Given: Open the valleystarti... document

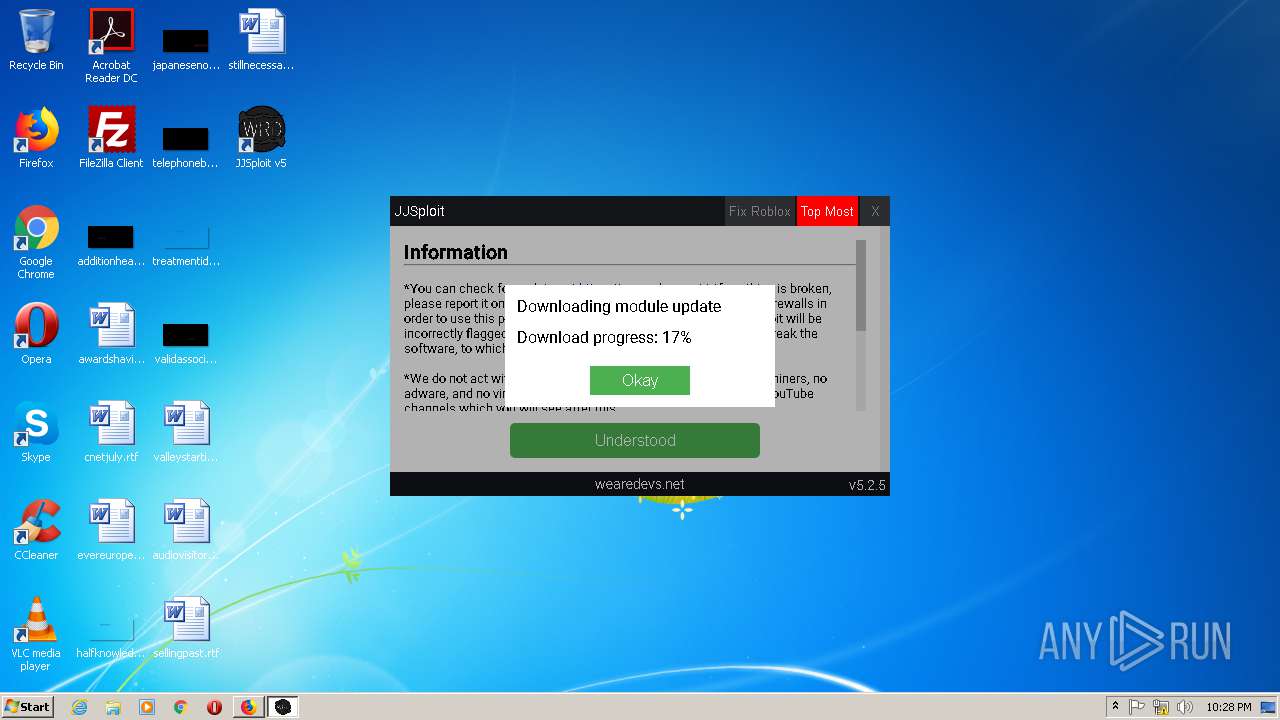Looking at the screenshot, I should [x=186, y=432].
